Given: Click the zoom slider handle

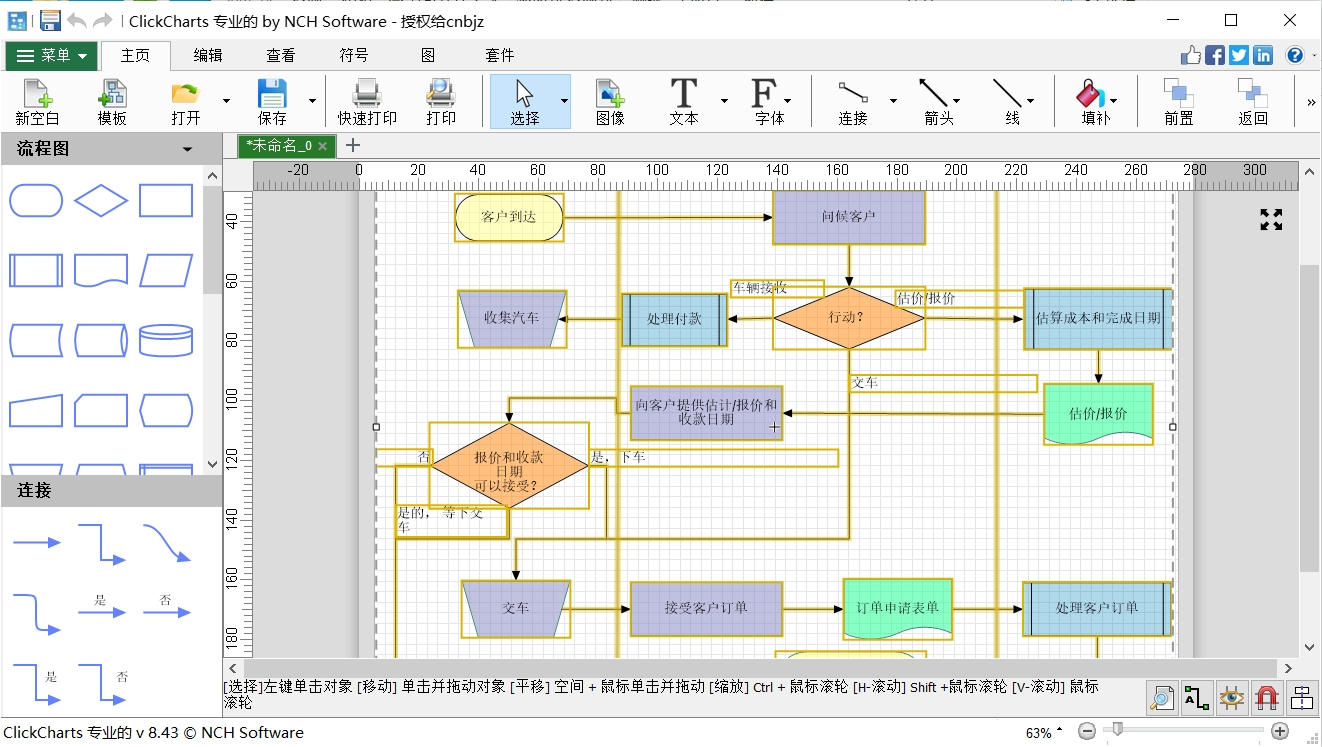Looking at the screenshot, I should 1117,731.
